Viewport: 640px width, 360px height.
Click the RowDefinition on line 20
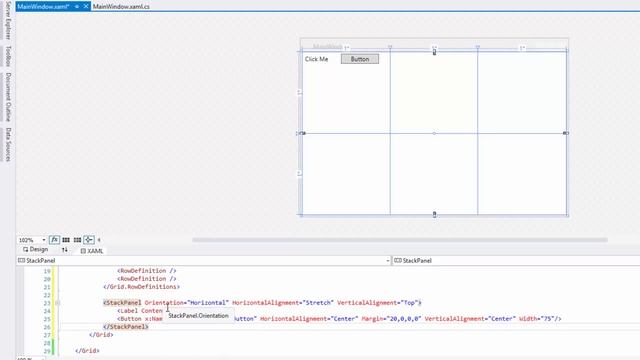pos(147,279)
